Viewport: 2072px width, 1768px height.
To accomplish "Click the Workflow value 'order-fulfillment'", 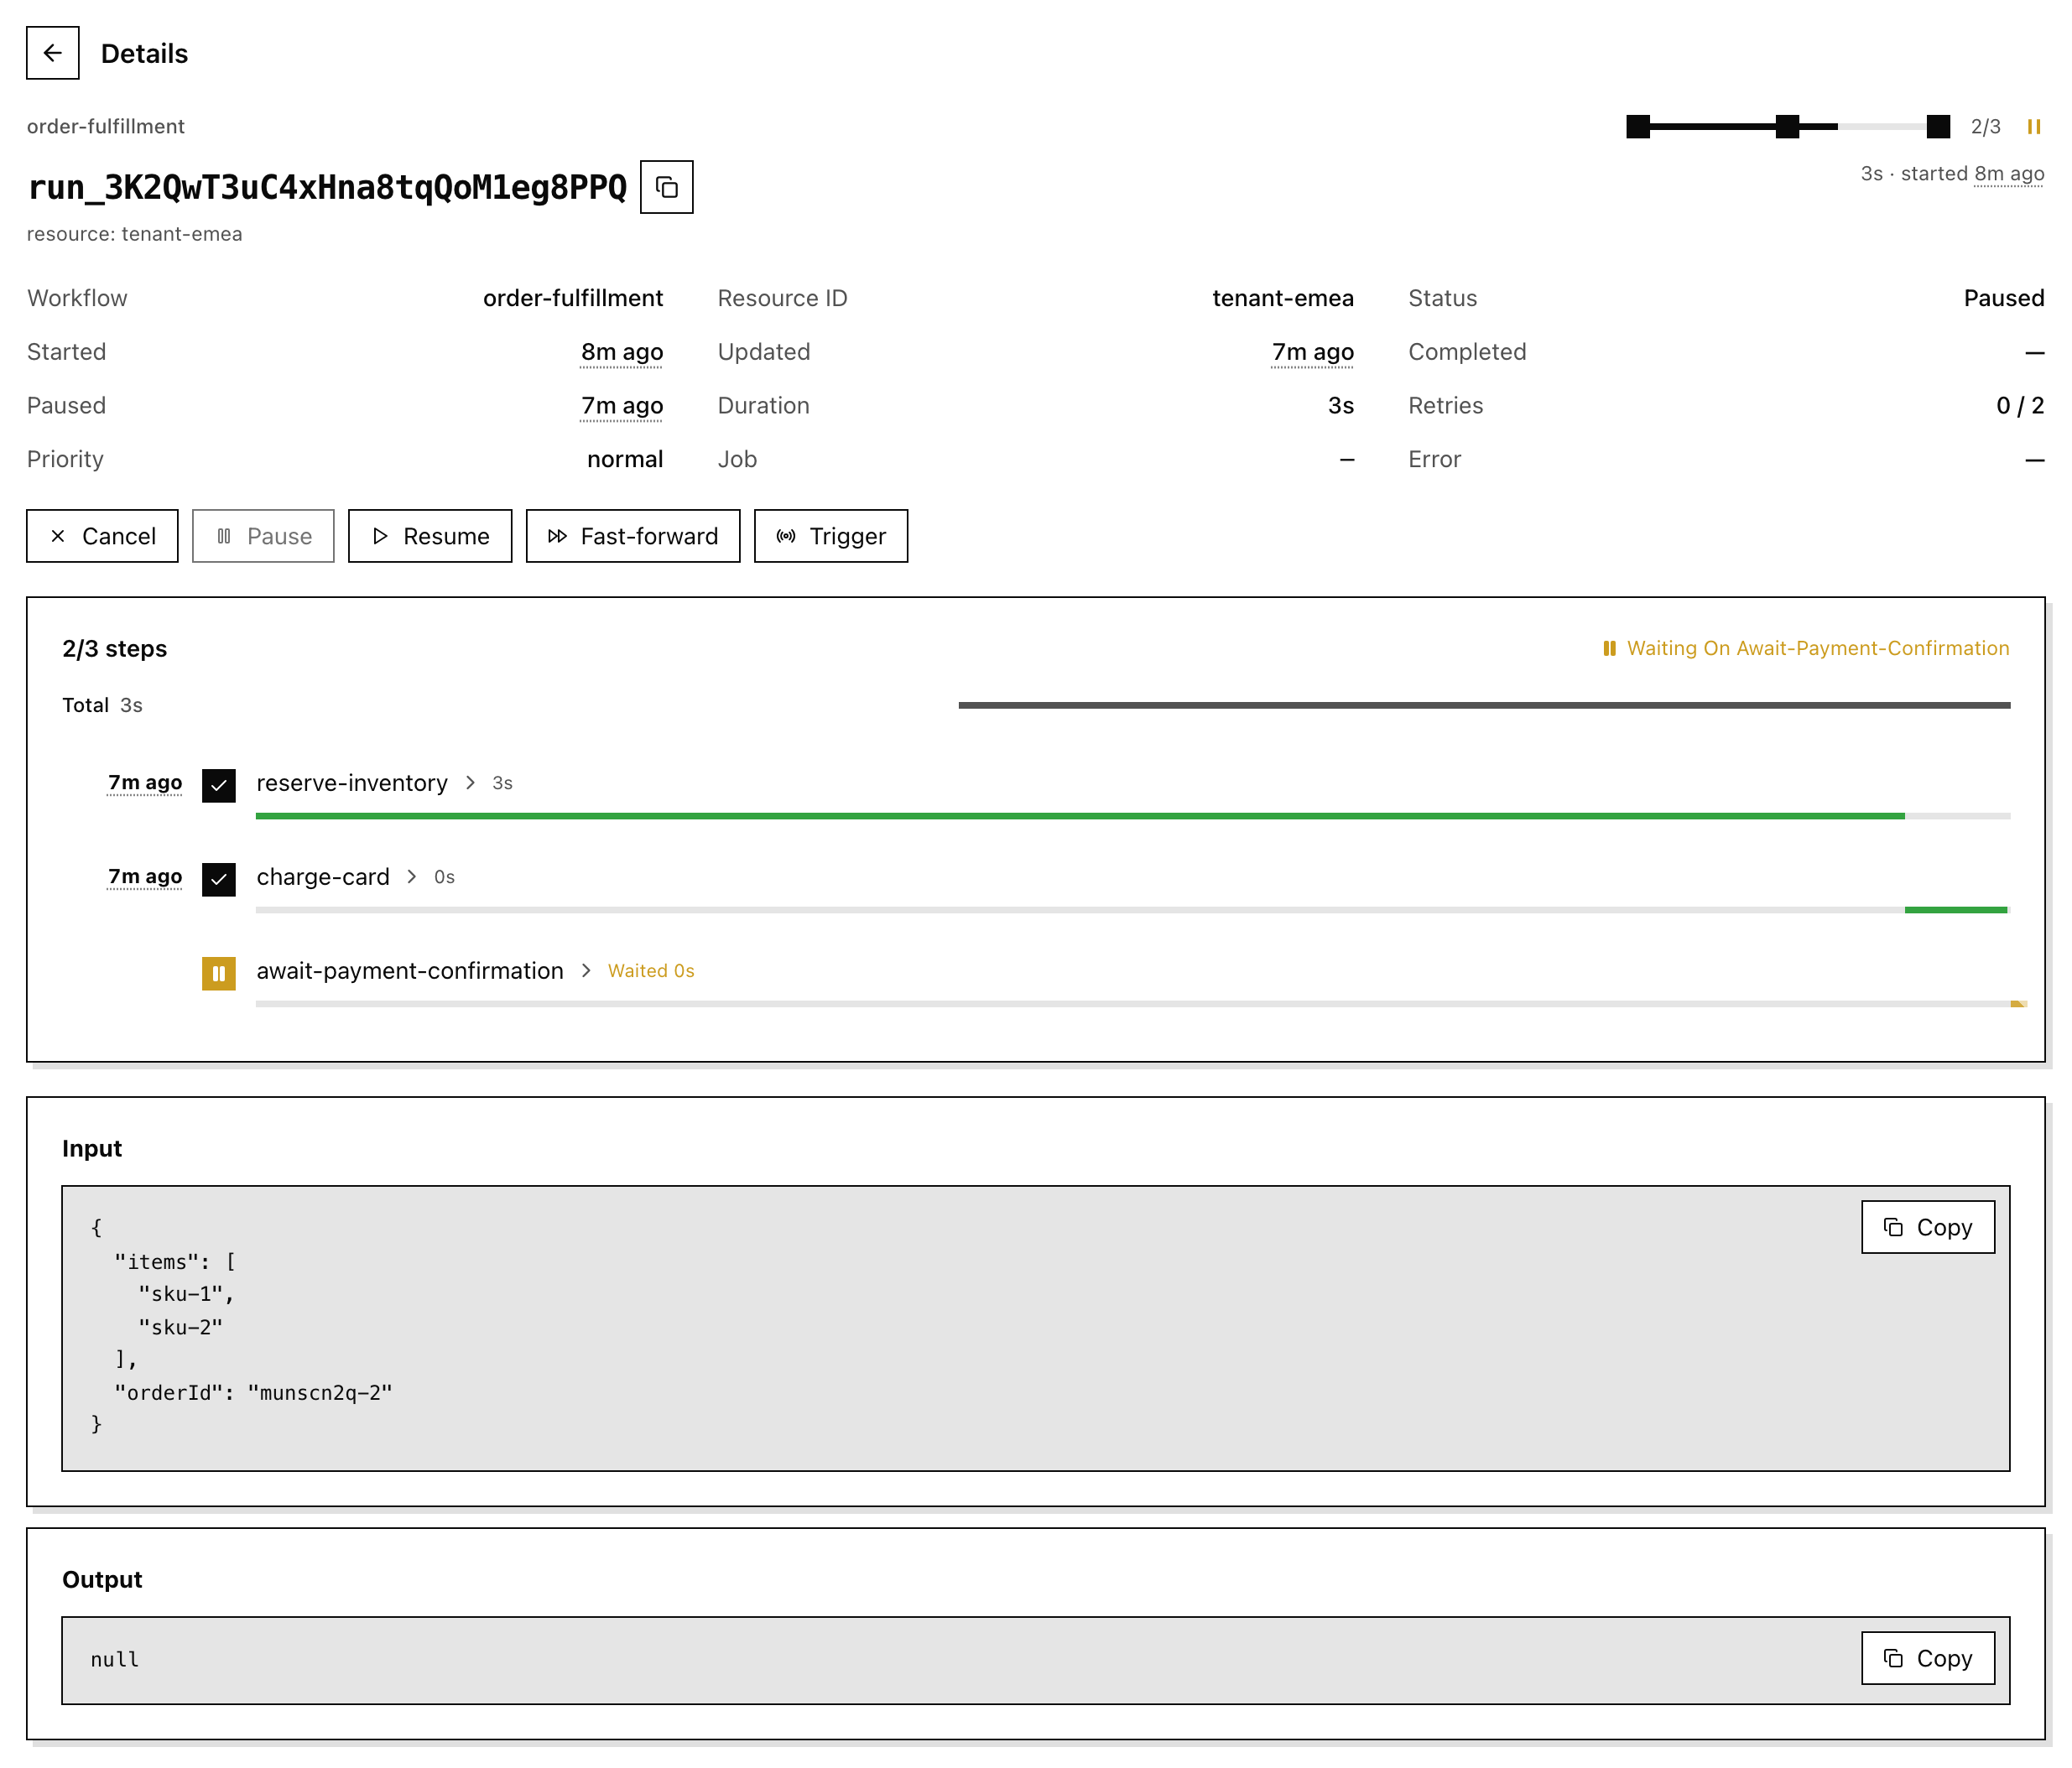I will click(573, 298).
